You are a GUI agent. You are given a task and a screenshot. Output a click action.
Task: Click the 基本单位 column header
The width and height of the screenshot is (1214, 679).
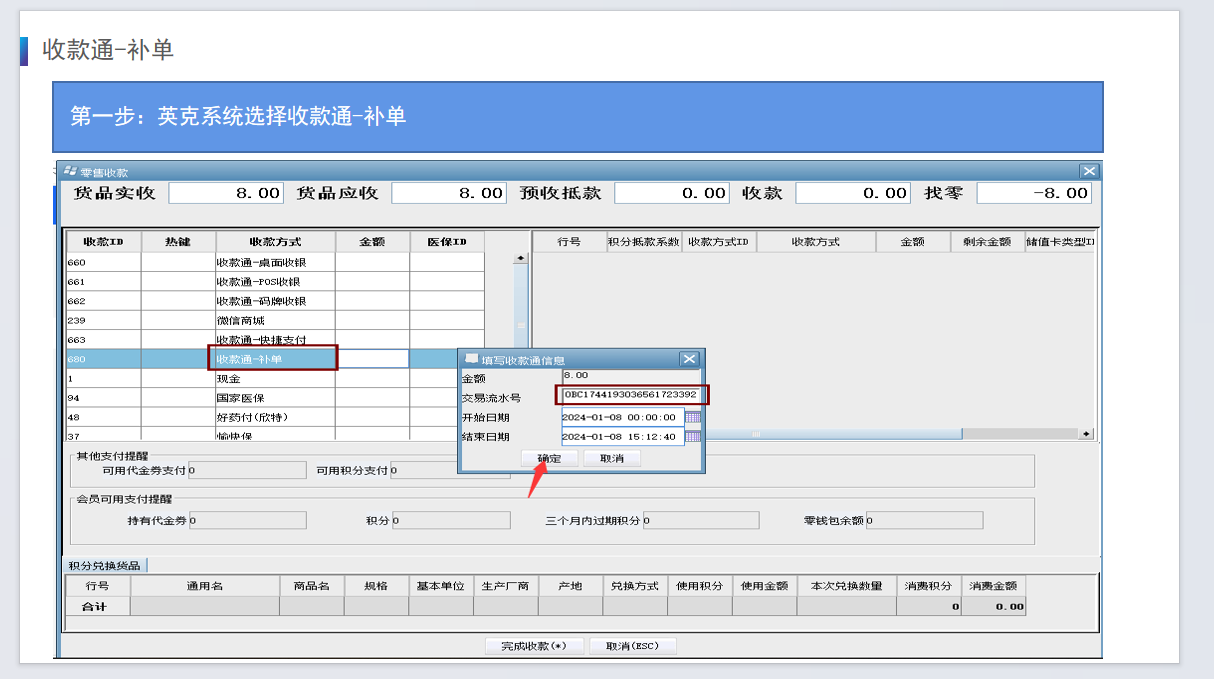point(441,586)
